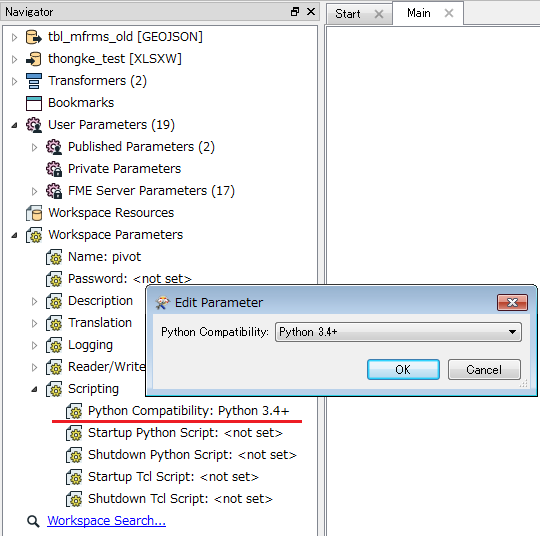Click the tbl_mfrms_old GEOJSON reader icon
This screenshot has width=540, height=536.
tap(34, 37)
